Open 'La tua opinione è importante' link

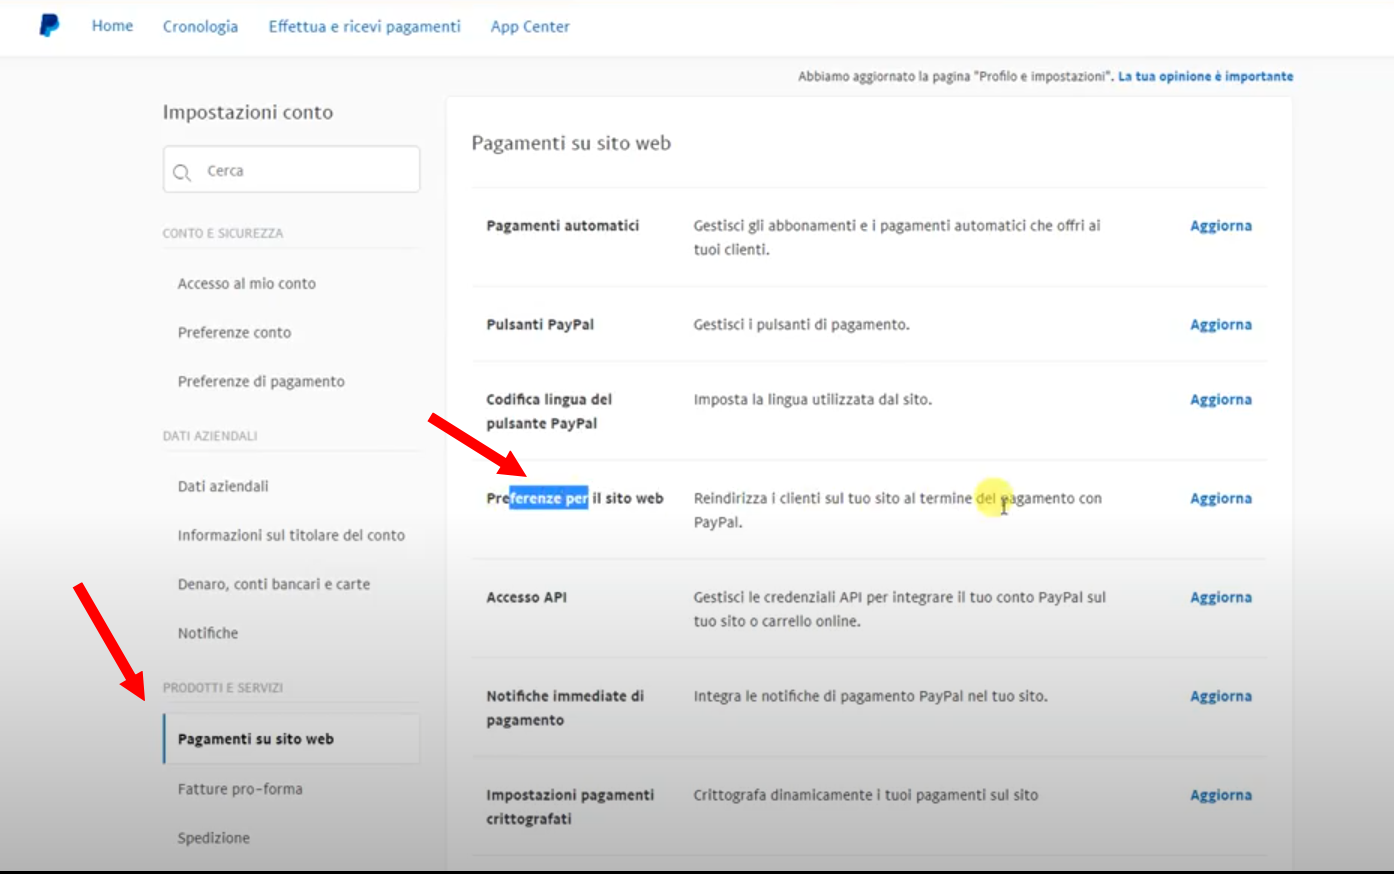coord(1205,76)
